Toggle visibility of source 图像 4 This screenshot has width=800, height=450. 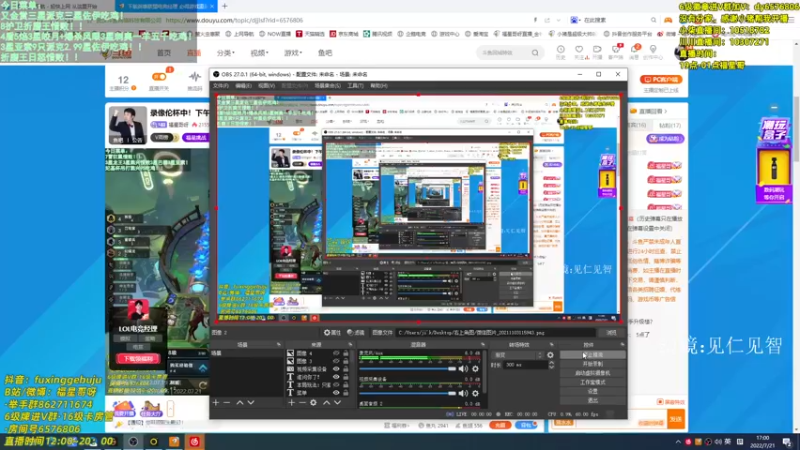point(336,353)
